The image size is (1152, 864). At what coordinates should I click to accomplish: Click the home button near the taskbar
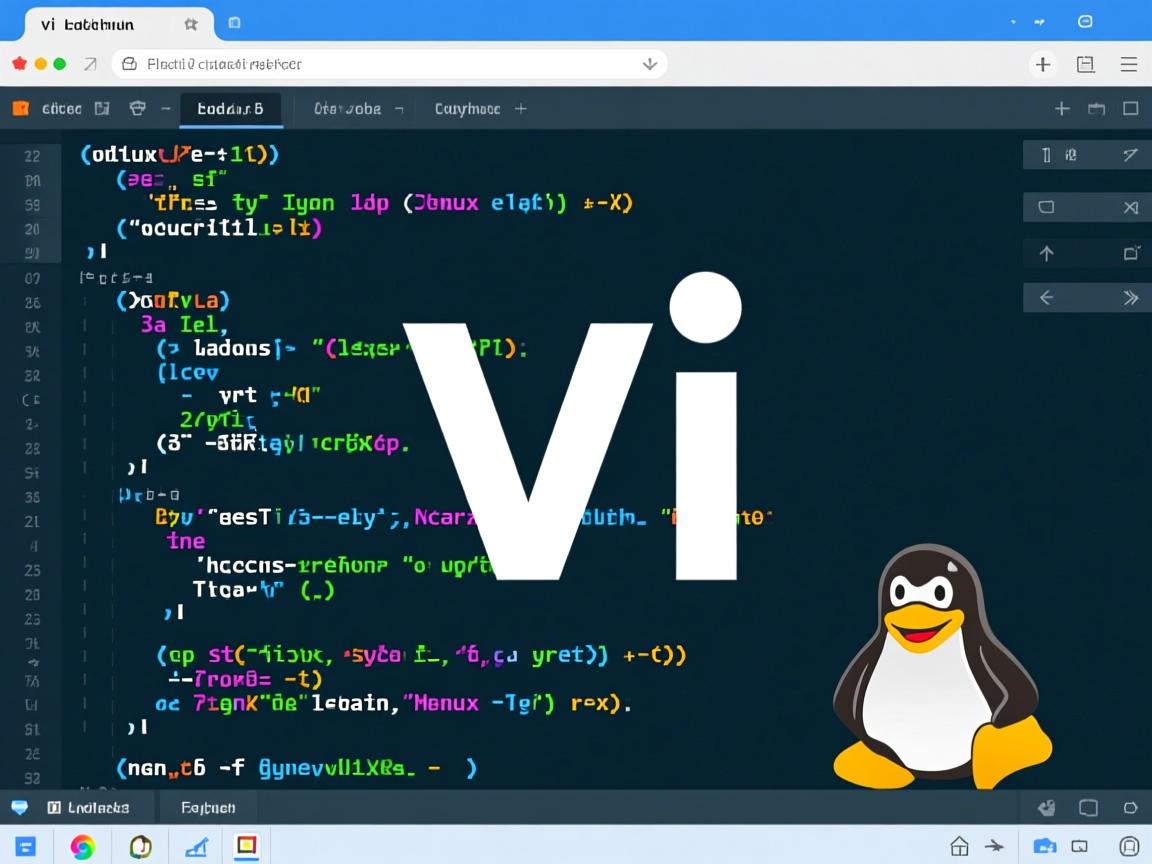coord(958,846)
